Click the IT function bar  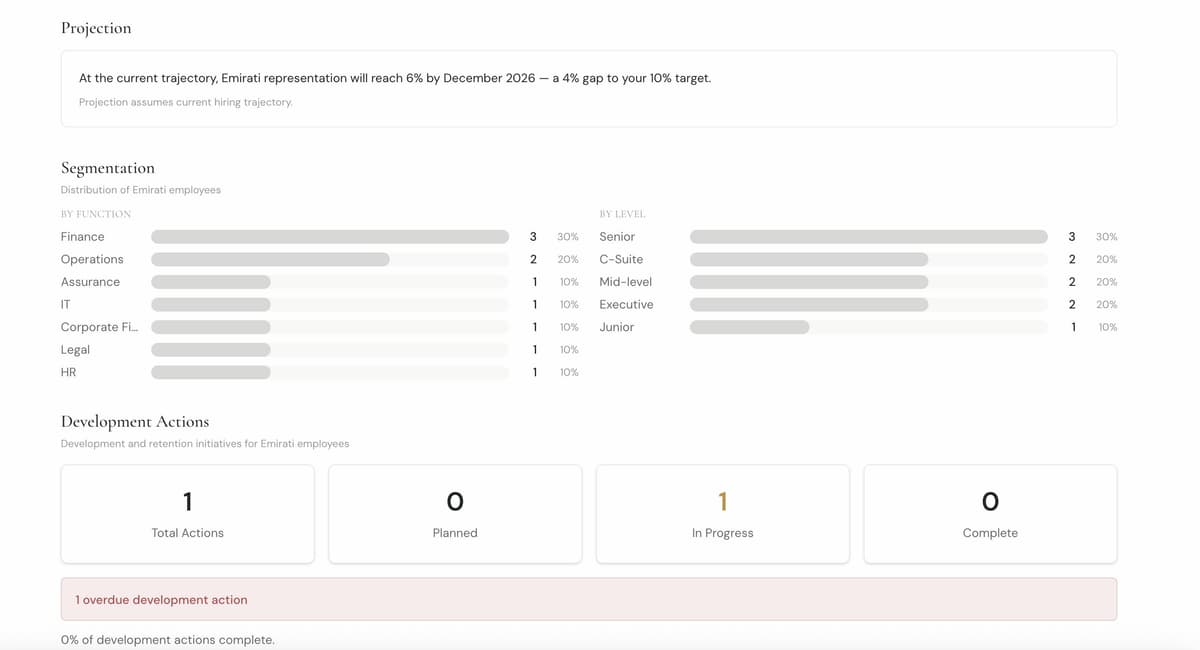click(x=330, y=304)
